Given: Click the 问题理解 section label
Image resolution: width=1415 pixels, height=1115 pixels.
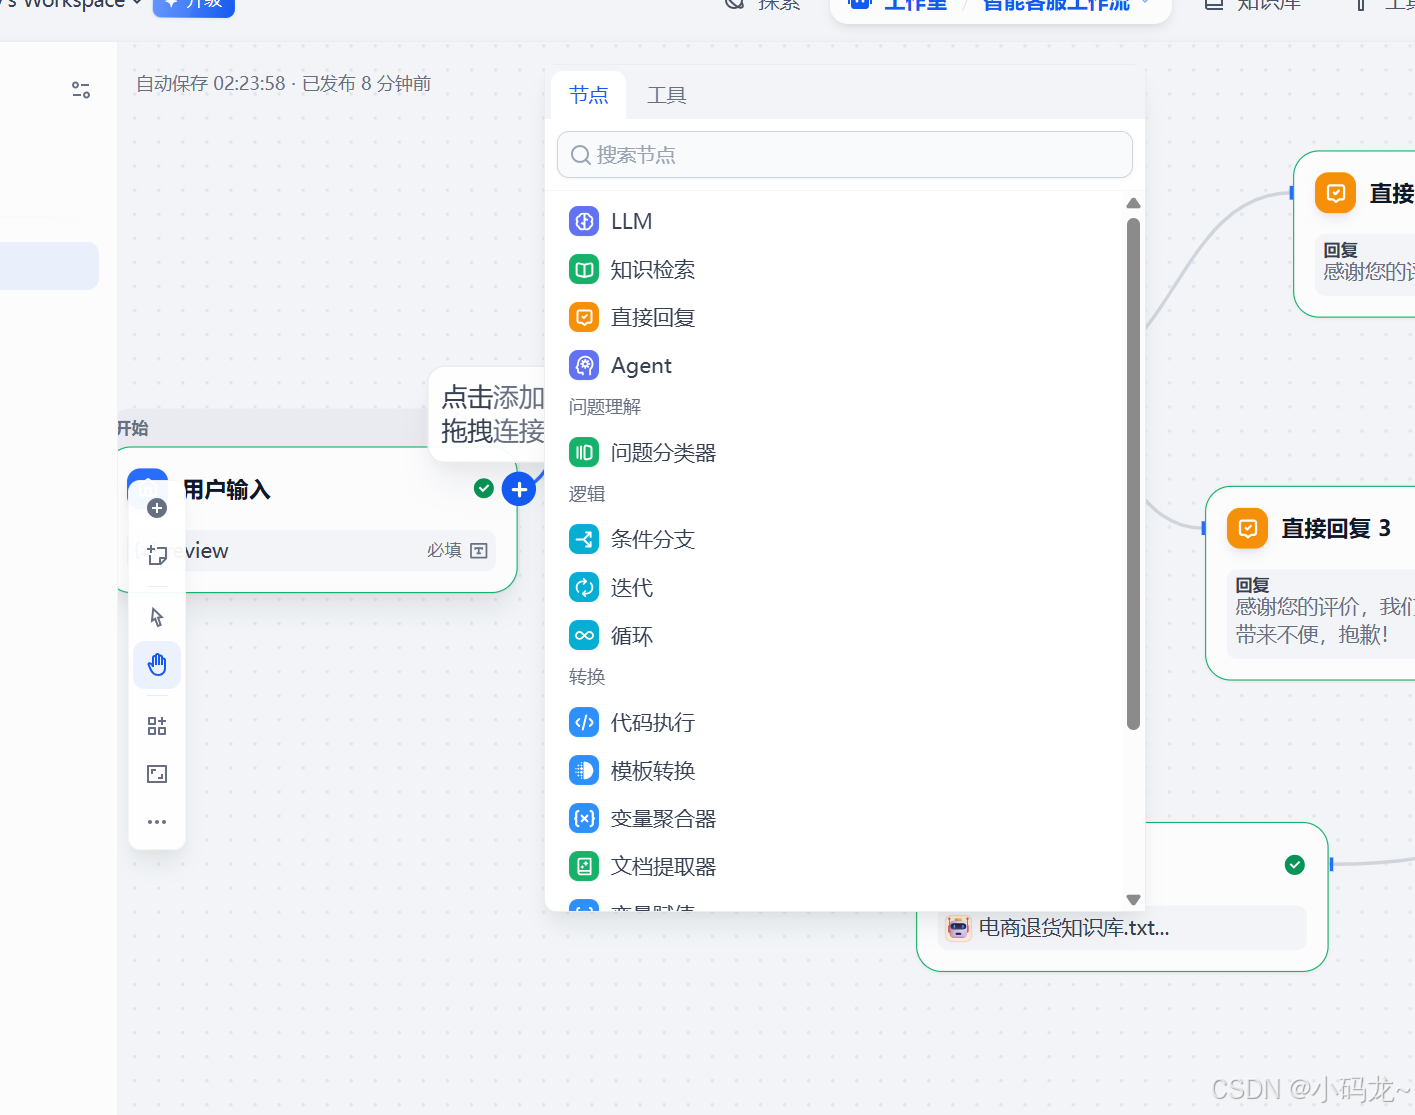Looking at the screenshot, I should click(605, 407).
